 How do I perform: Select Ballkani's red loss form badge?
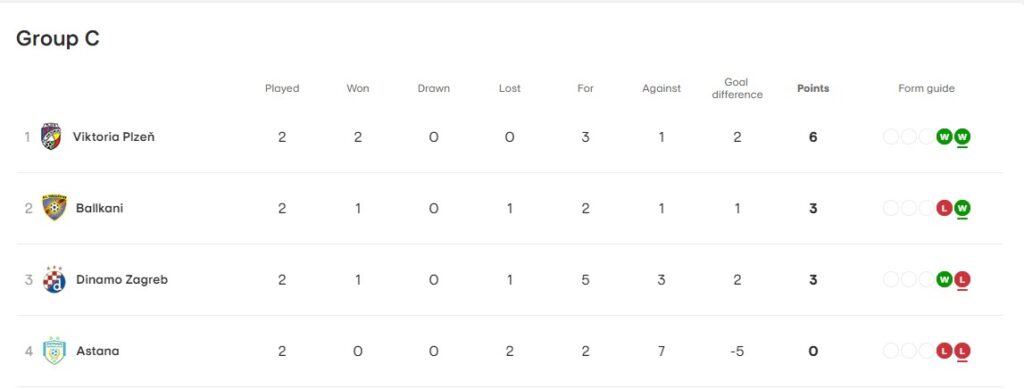(x=944, y=208)
